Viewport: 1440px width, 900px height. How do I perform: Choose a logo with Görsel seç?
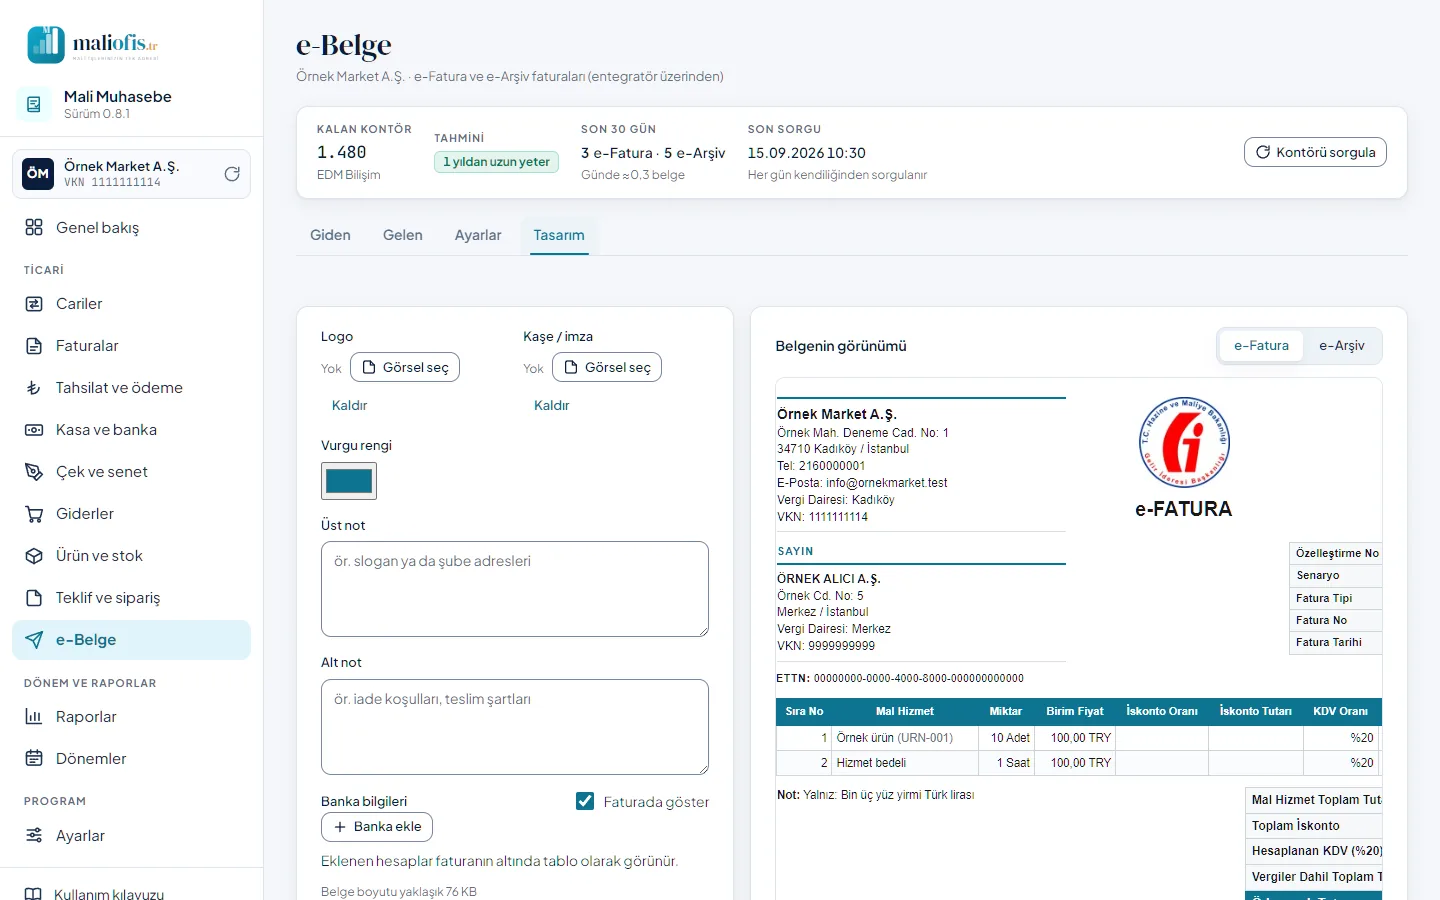click(405, 367)
